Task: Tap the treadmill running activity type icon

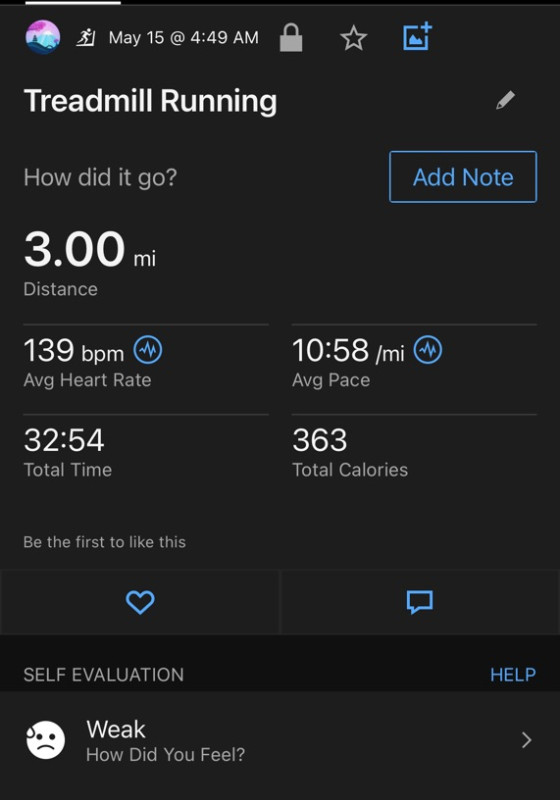Action: [x=86, y=38]
